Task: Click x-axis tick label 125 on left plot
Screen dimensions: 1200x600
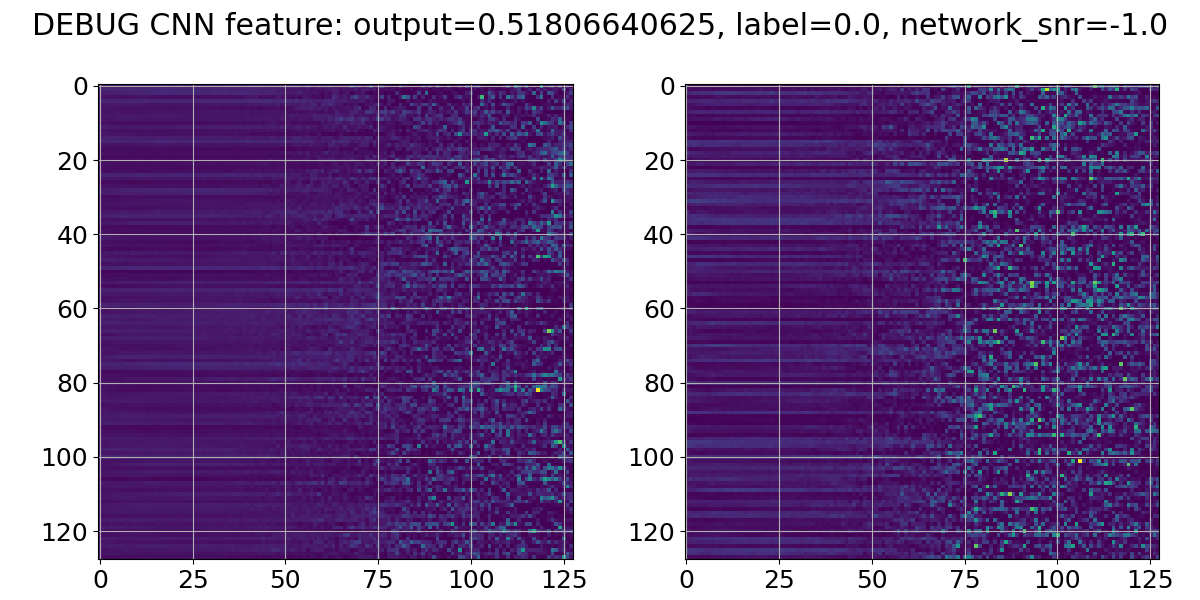Action: point(564,578)
